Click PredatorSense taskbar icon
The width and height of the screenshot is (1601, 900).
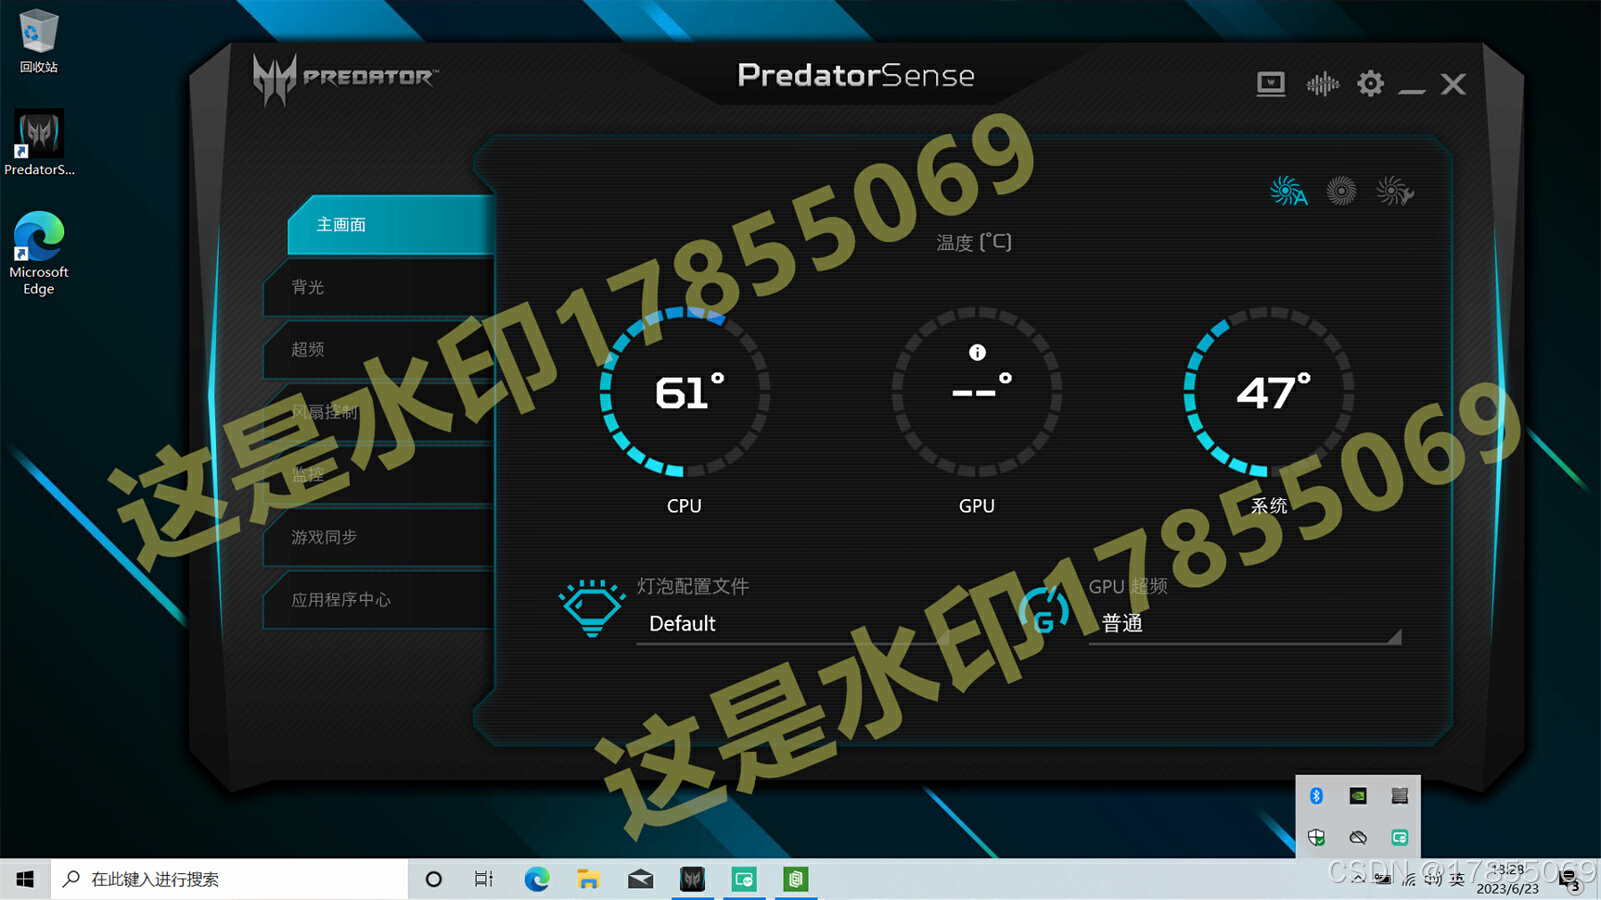[692, 879]
